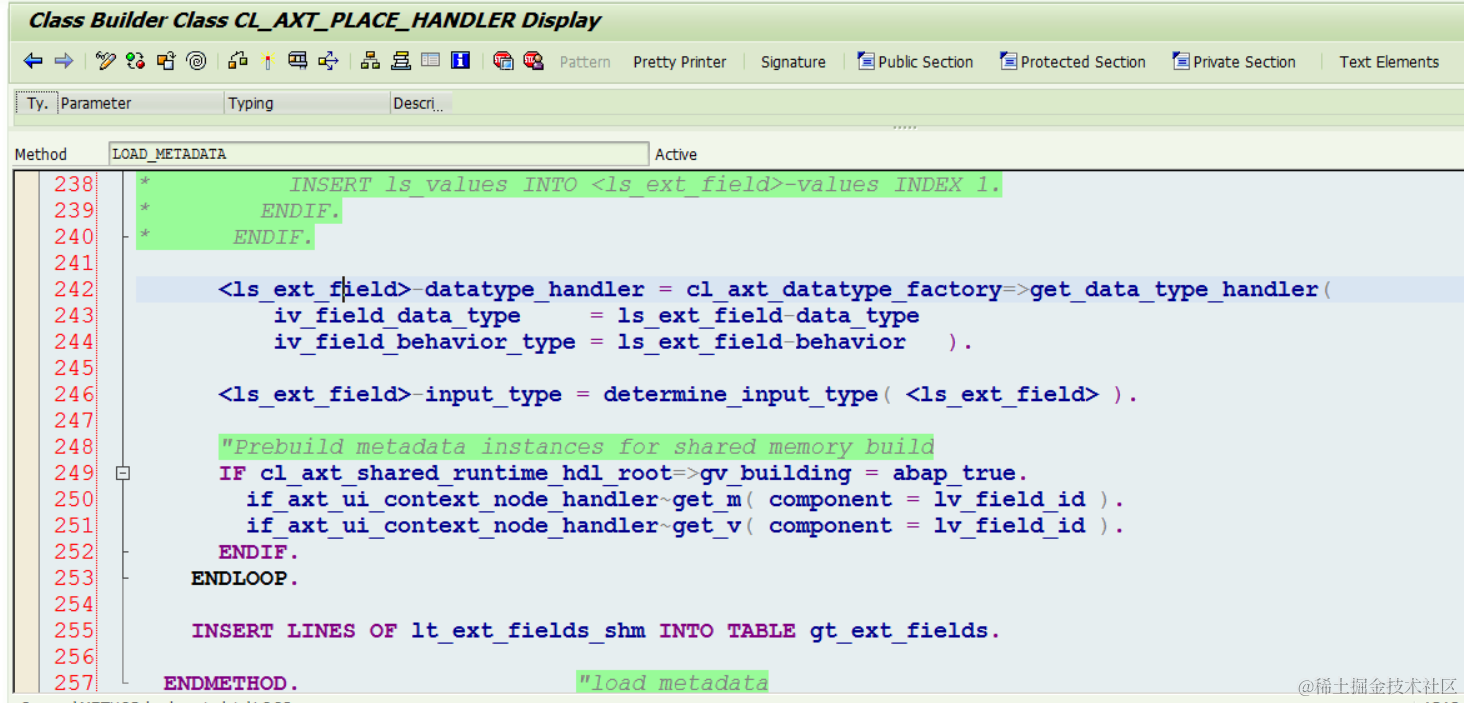Click the Method field showing LOAD_METADATA
The width and height of the screenshot is (1464, 703).
click(378, 154)
